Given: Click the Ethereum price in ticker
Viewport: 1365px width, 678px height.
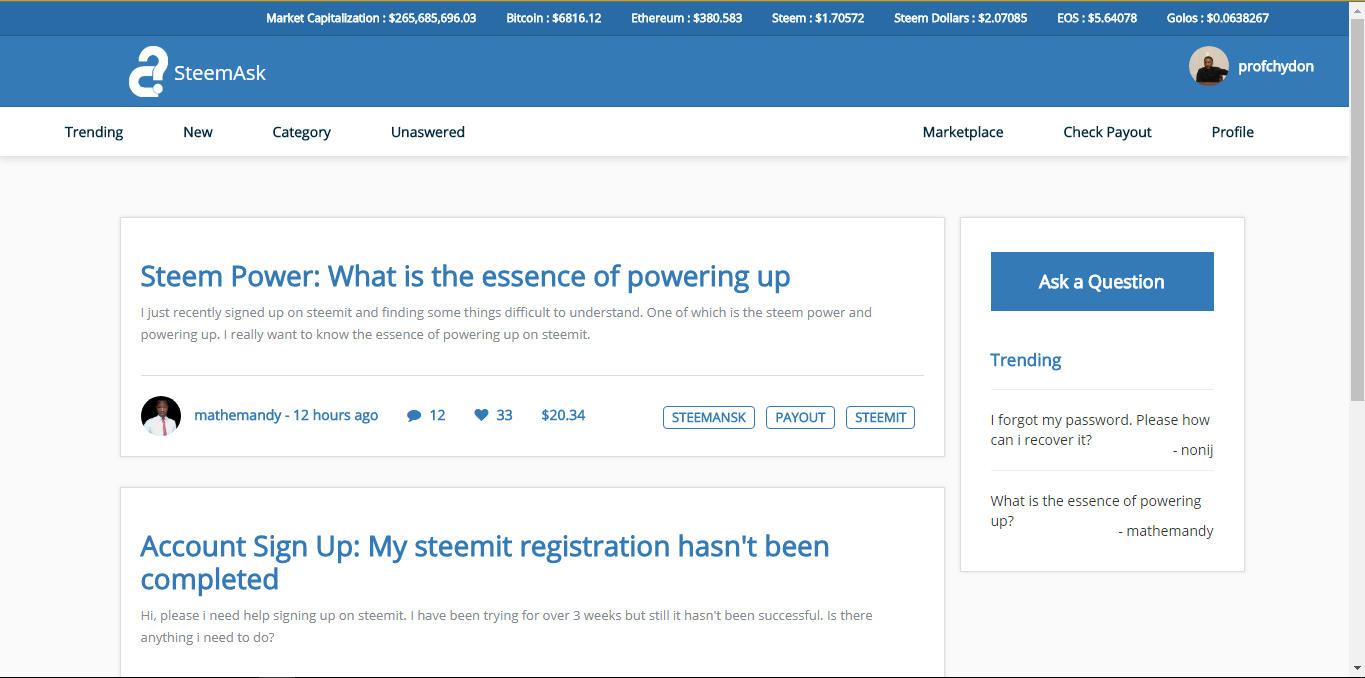Looking at the screenshot, I should [x=687, y=18].
